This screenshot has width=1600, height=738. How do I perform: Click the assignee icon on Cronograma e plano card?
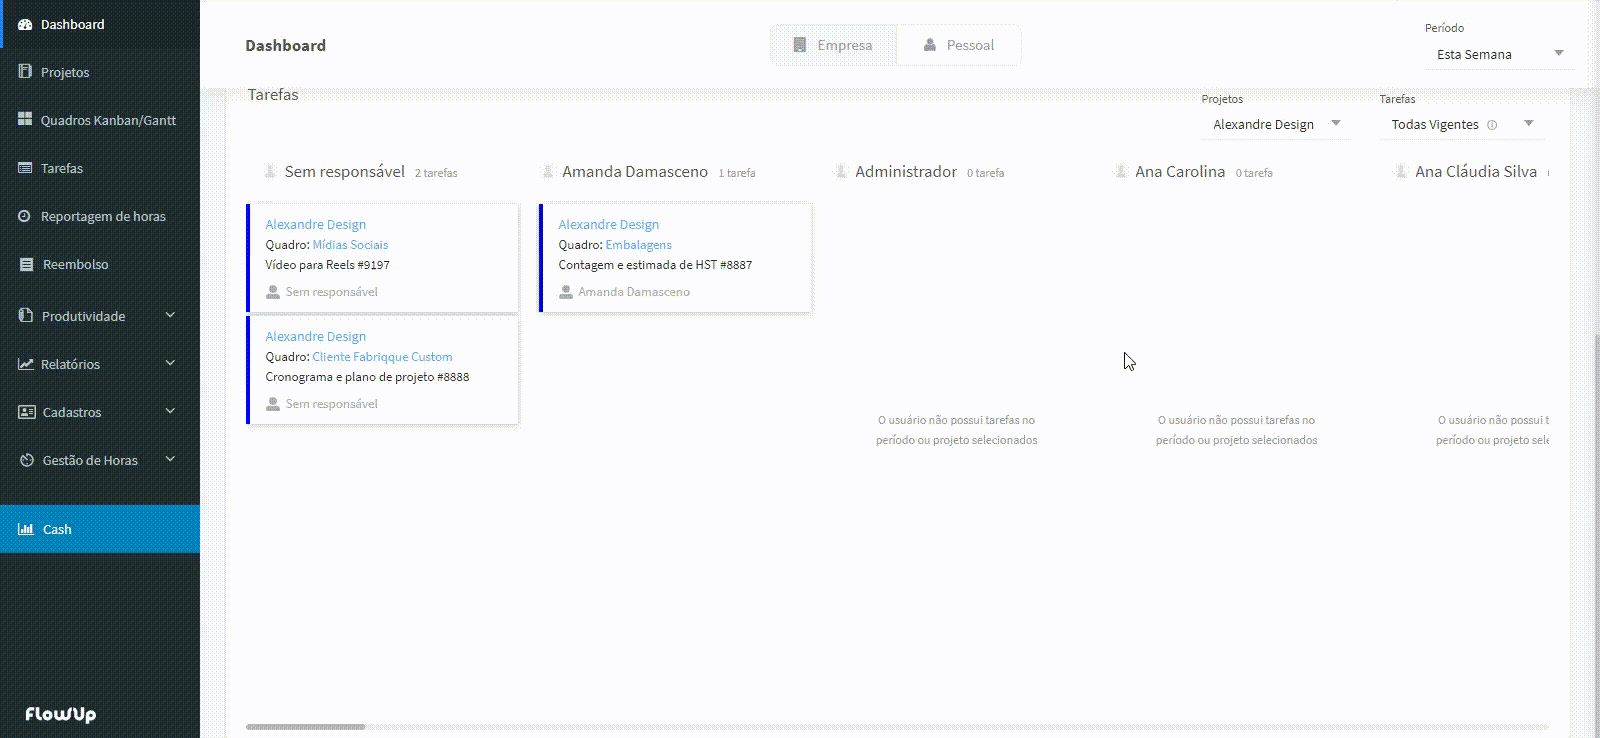point(273,404)
